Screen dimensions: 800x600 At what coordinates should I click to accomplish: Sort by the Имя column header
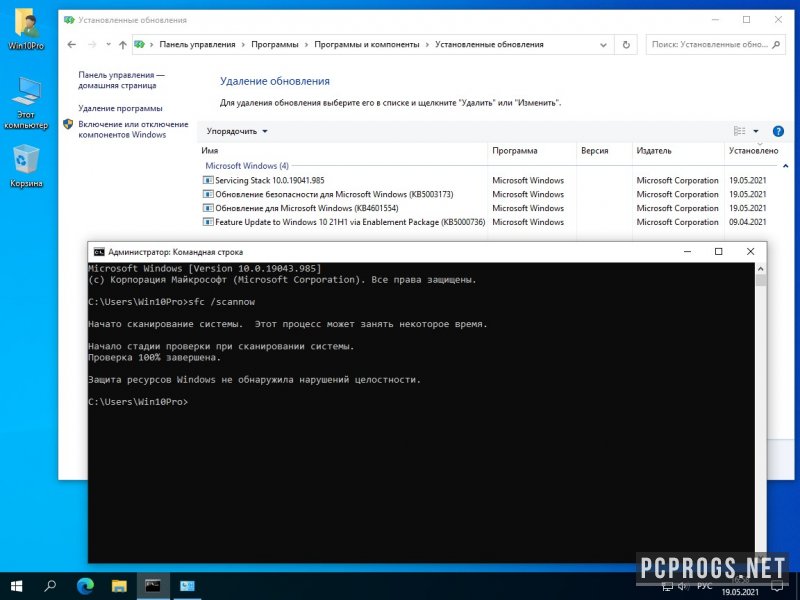210,151
